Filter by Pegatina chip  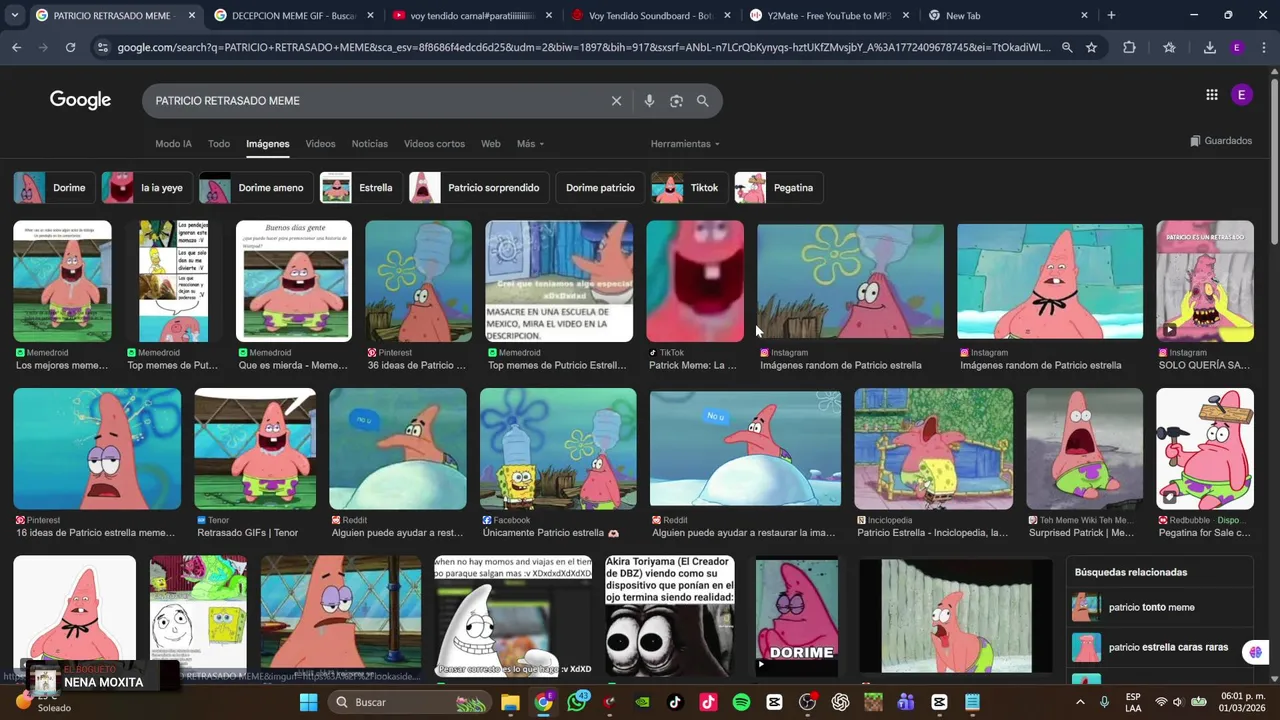pyautogui.click(x=778, y=188)
